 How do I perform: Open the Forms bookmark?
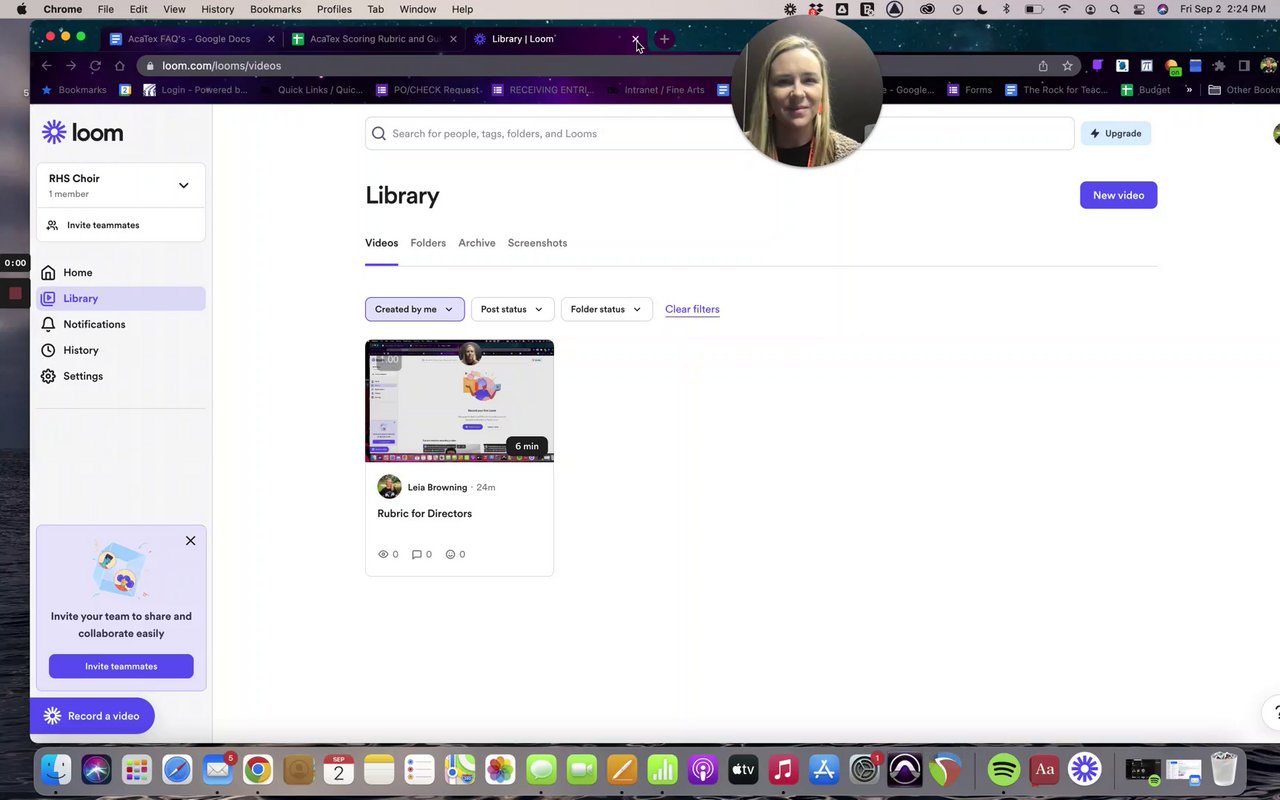pyautogui.click(x=970, y=90)
